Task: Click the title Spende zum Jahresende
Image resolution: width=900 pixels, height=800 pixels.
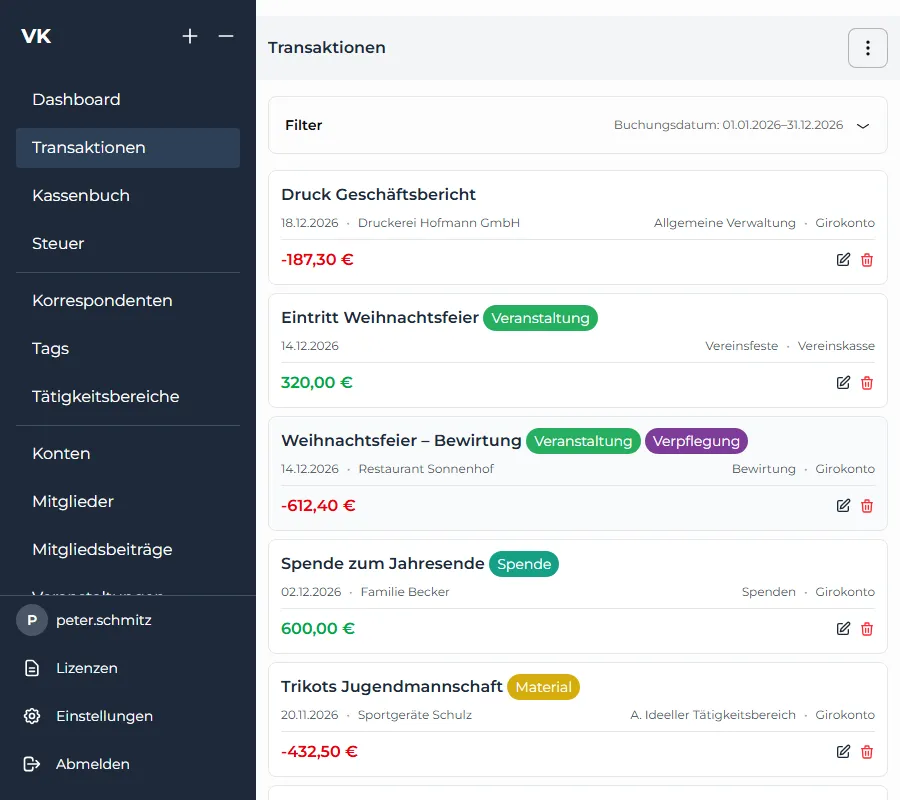Action: 382,564
